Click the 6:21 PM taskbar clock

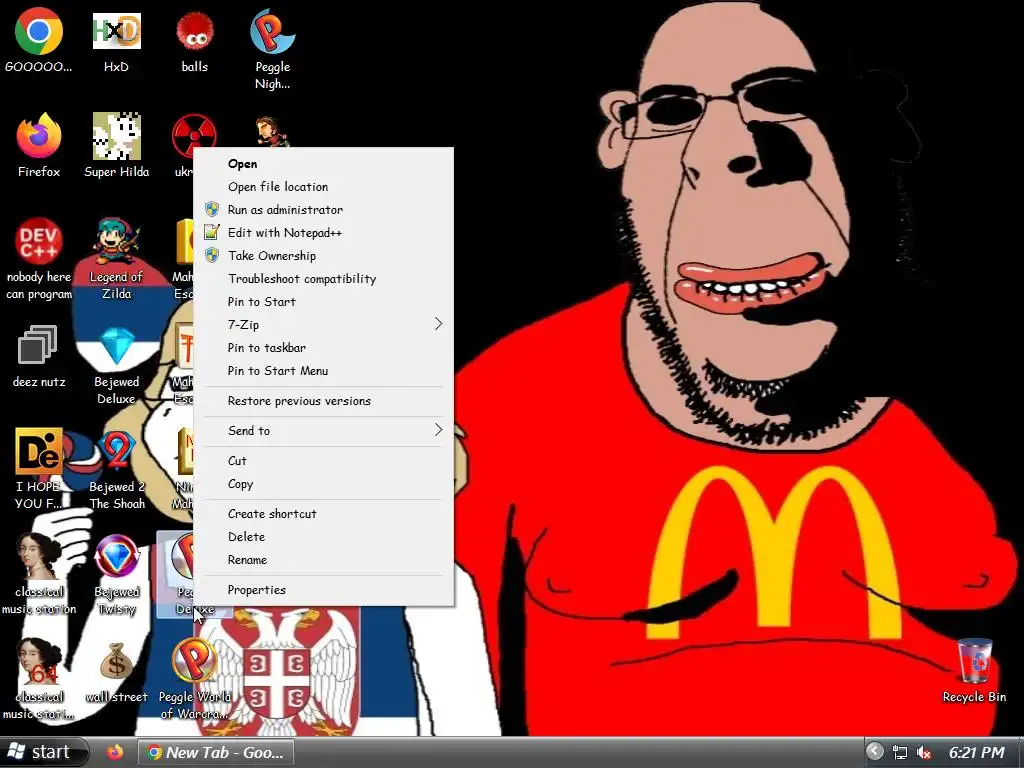pyautogui.click(x=977, y=752)
